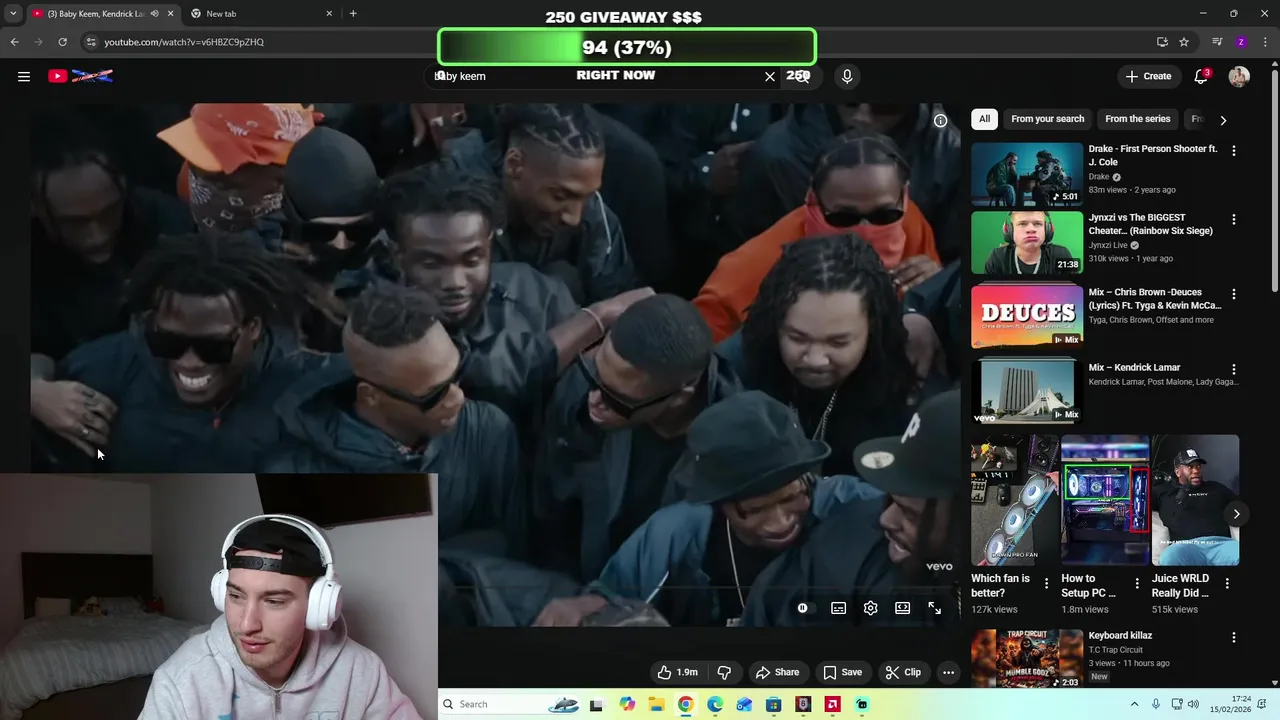Save the video to a playlist
The image size is (1280, 720).
[x=842, y=672]
